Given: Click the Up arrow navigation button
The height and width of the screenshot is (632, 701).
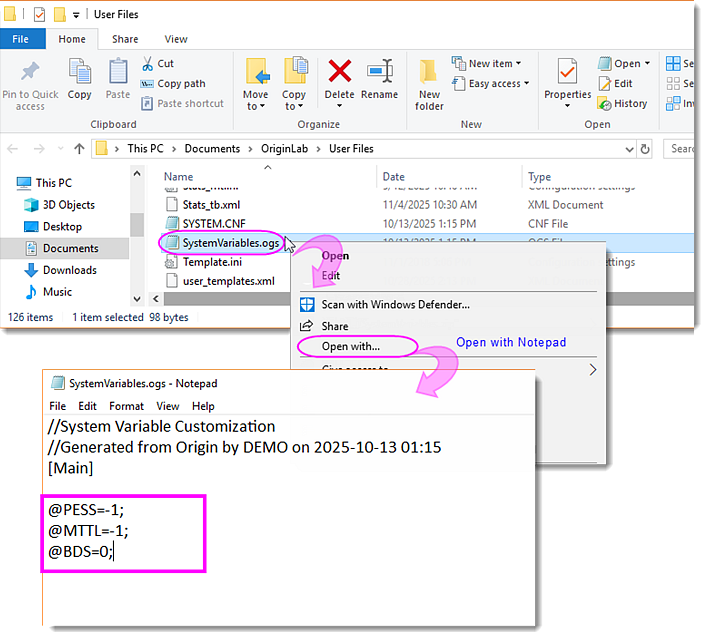Looking at the screenshot, I should click(79, 149).
